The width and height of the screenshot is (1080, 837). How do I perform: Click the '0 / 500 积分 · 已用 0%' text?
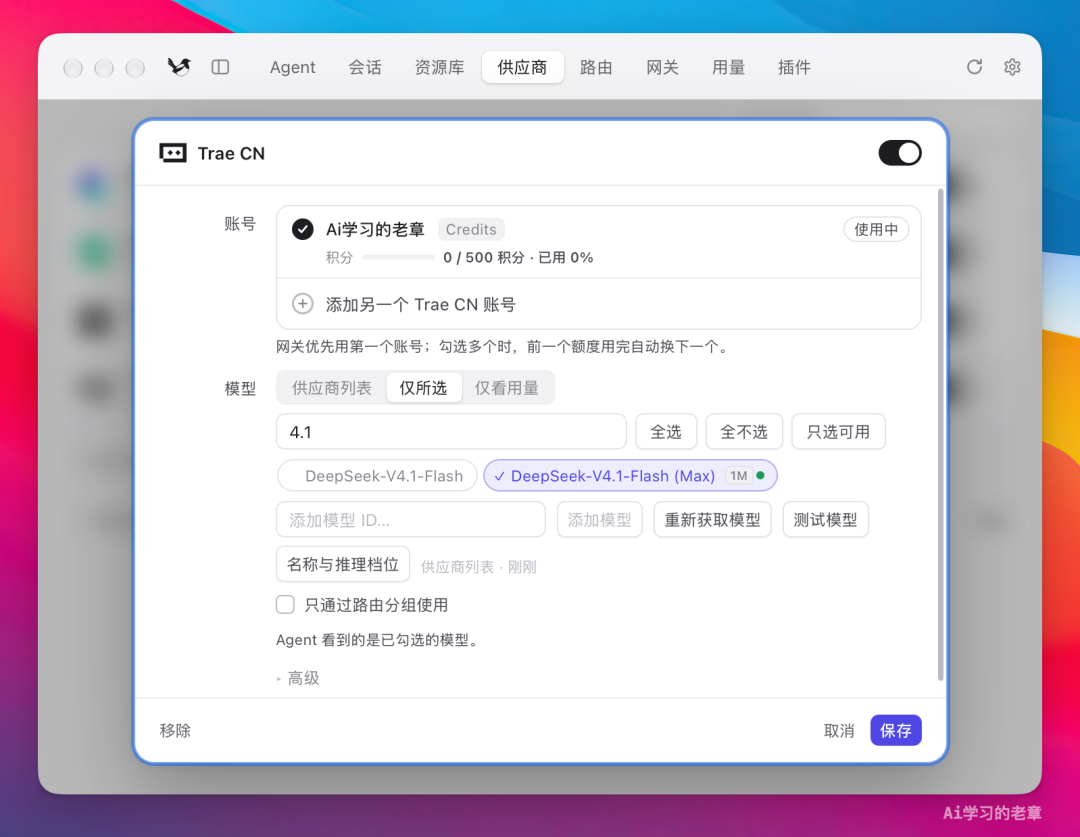pyautogui.click(x=518, y=258)
